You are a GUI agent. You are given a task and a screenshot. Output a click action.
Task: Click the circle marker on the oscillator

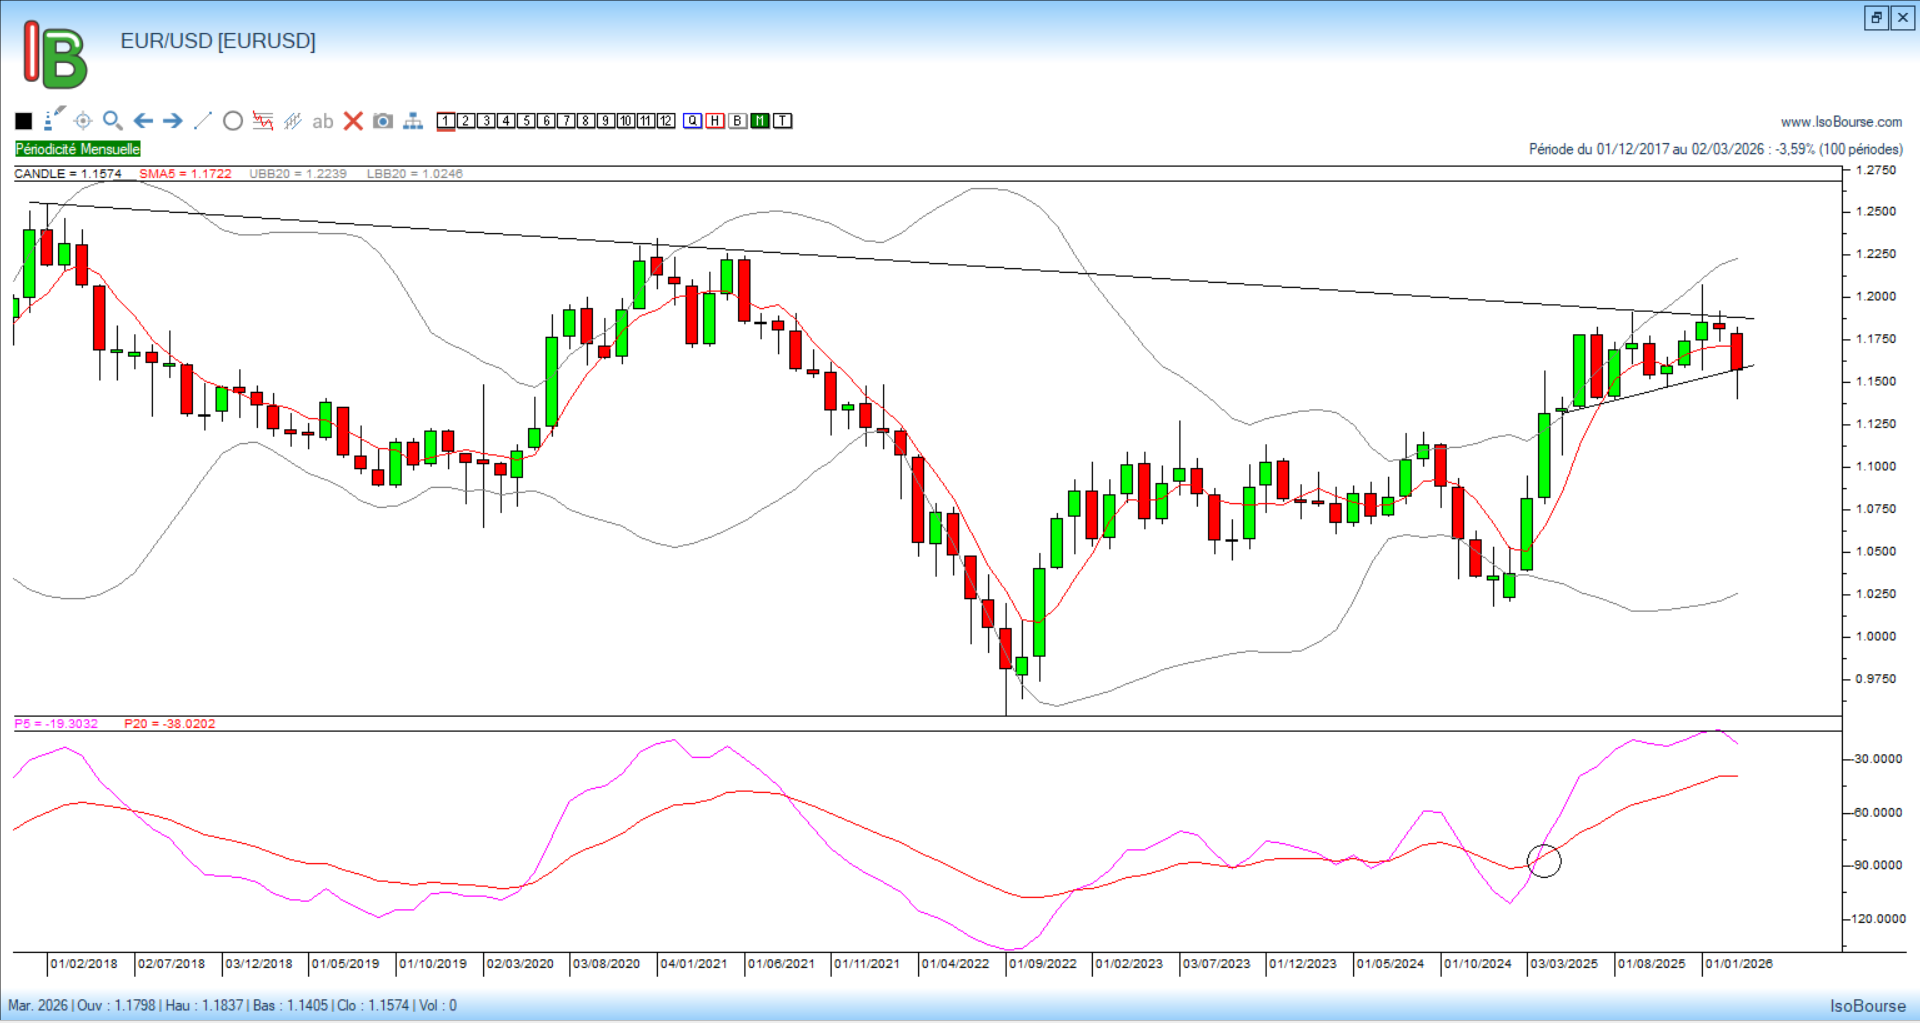pyautogui.click(x=1544, y=860)
